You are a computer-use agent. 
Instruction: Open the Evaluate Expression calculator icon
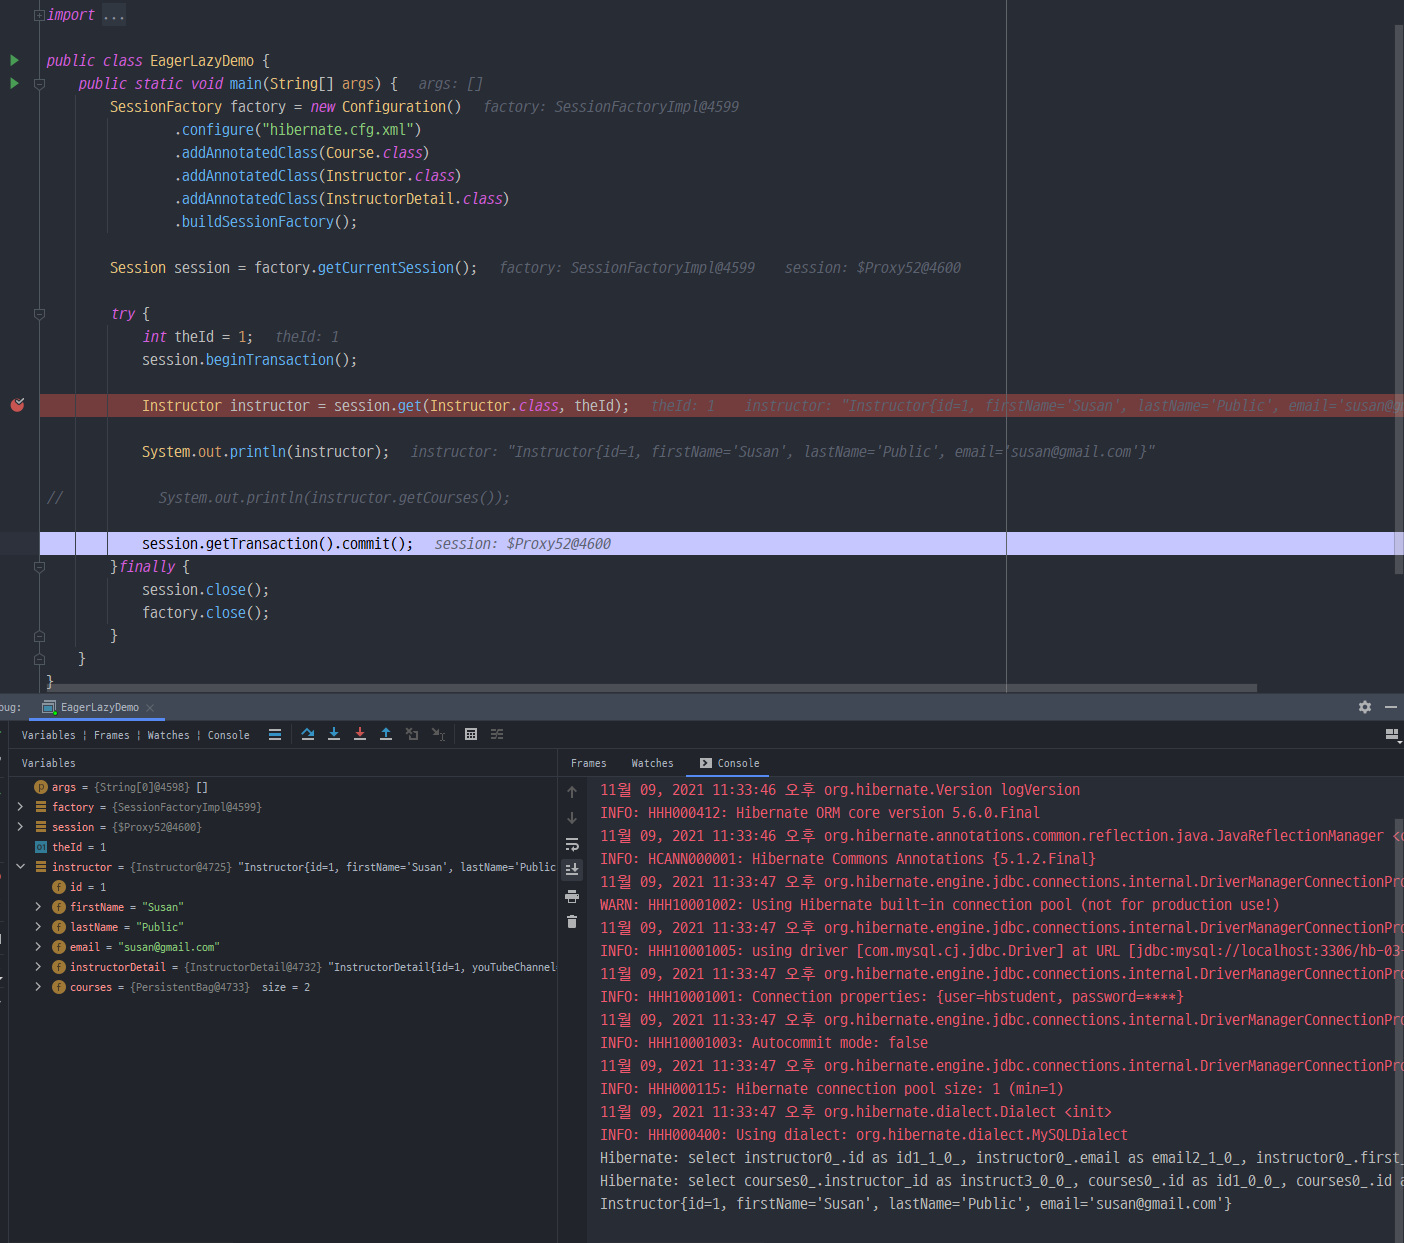pyautogui.click(x=471, y=734)
